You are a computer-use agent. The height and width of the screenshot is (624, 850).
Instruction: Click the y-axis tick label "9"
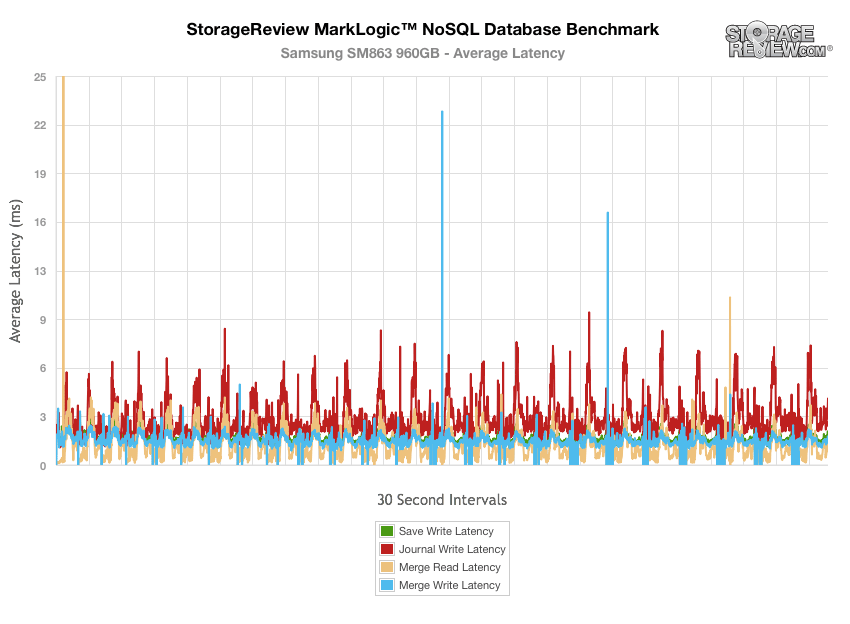tap(43, 320)
